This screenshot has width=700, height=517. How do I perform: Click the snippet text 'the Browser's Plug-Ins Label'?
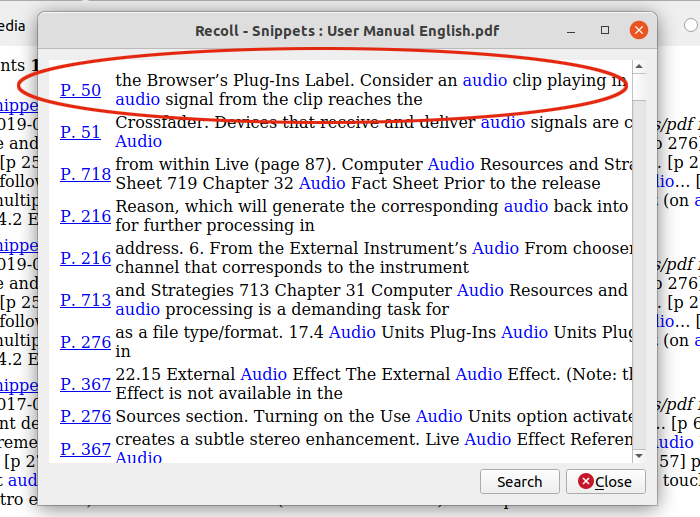pos(235,80)
